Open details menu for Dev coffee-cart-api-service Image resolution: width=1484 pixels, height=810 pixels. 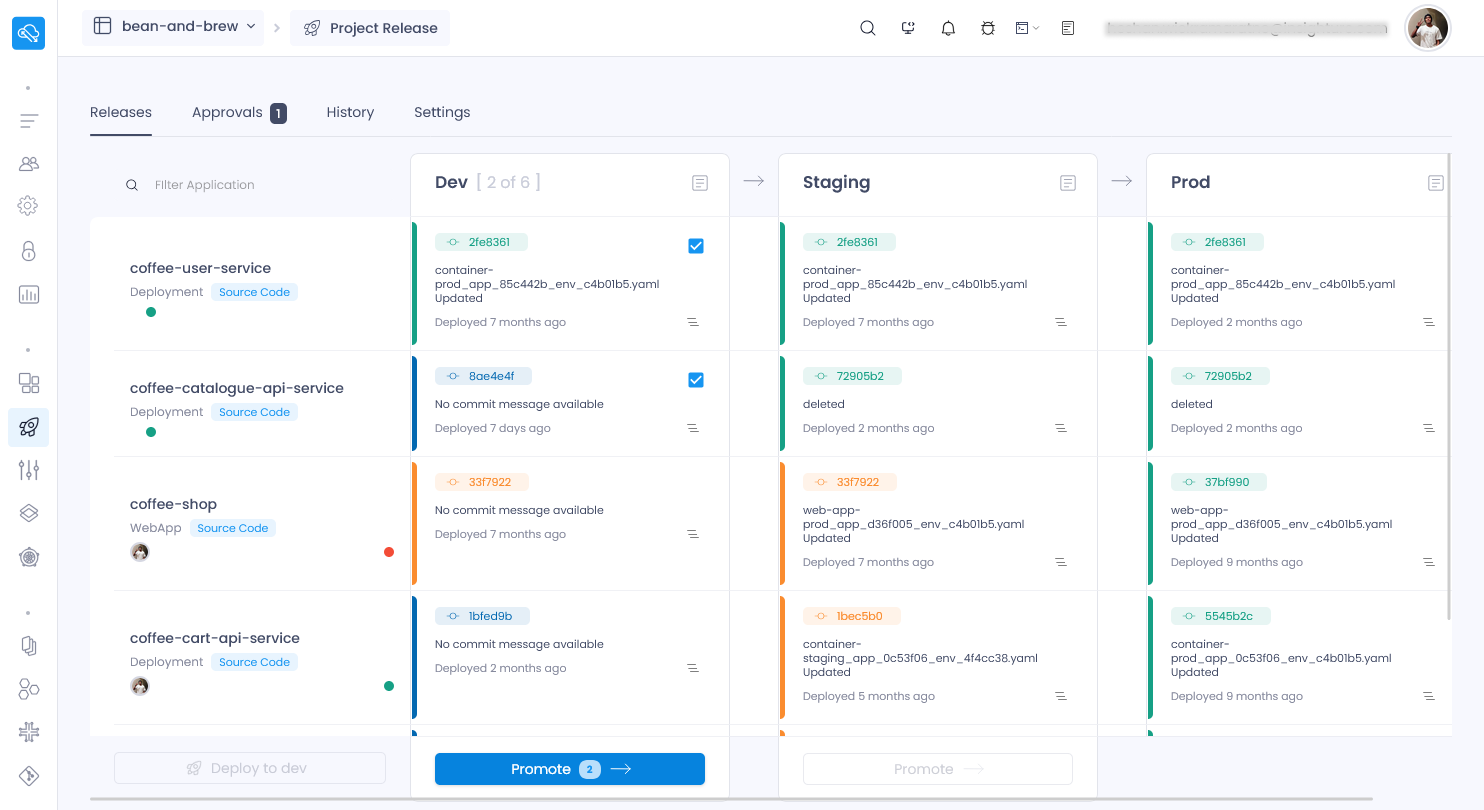(693, 668)
